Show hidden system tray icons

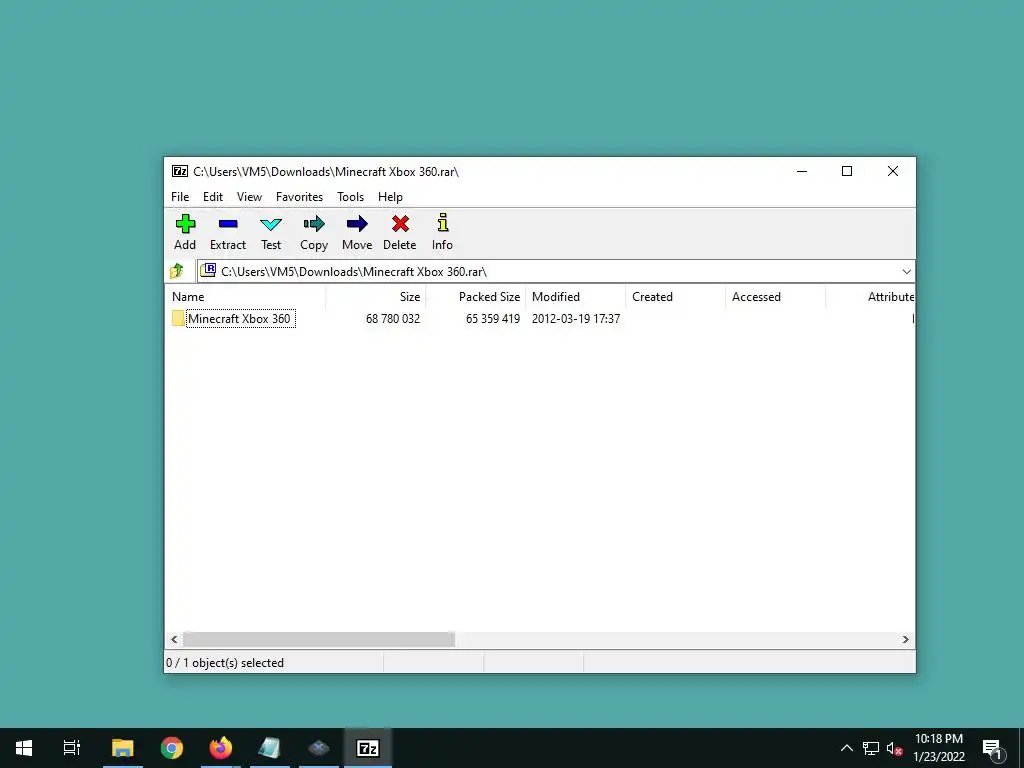(x=846, y=748)
